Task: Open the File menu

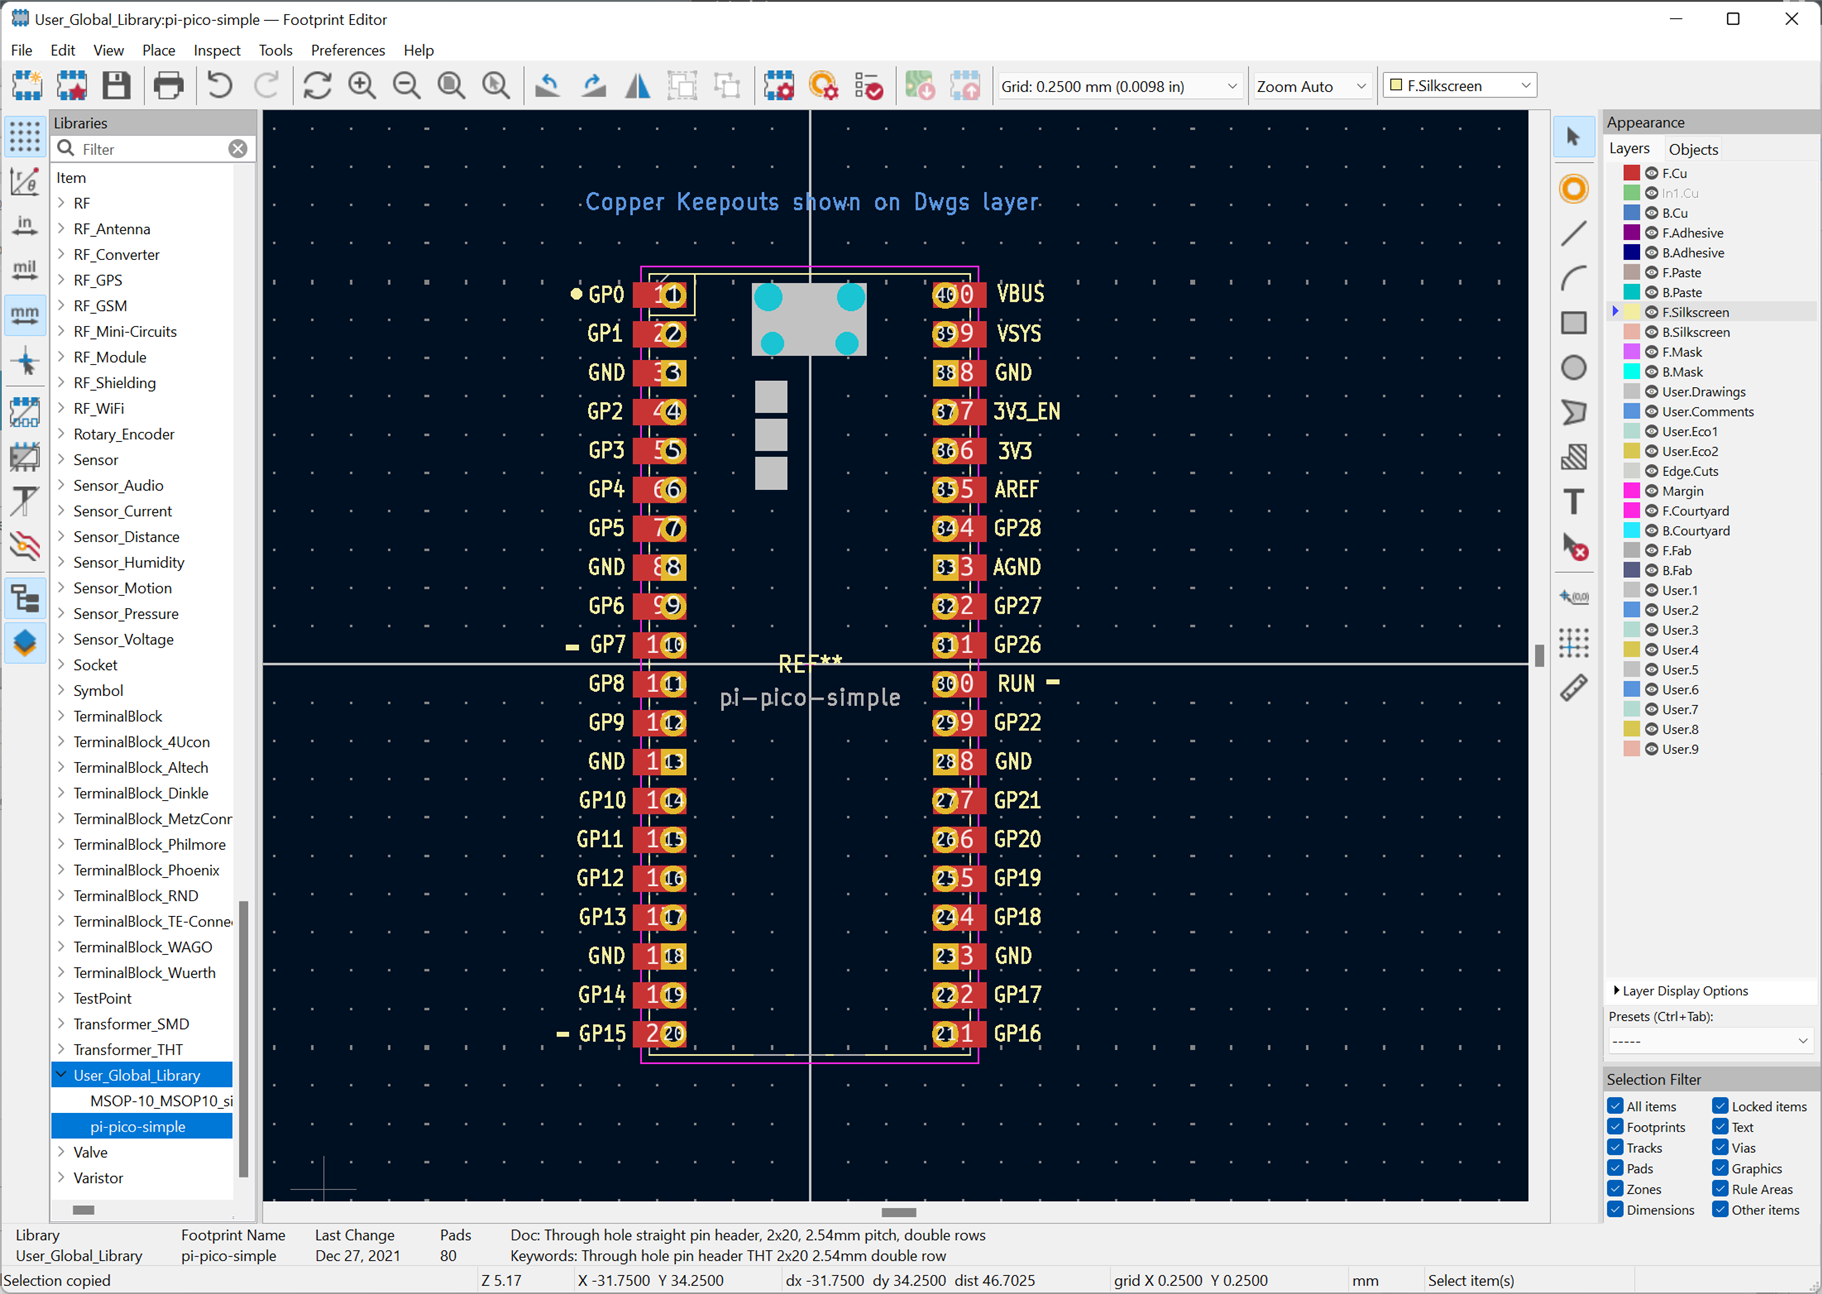Action: [x=21, y=50]
